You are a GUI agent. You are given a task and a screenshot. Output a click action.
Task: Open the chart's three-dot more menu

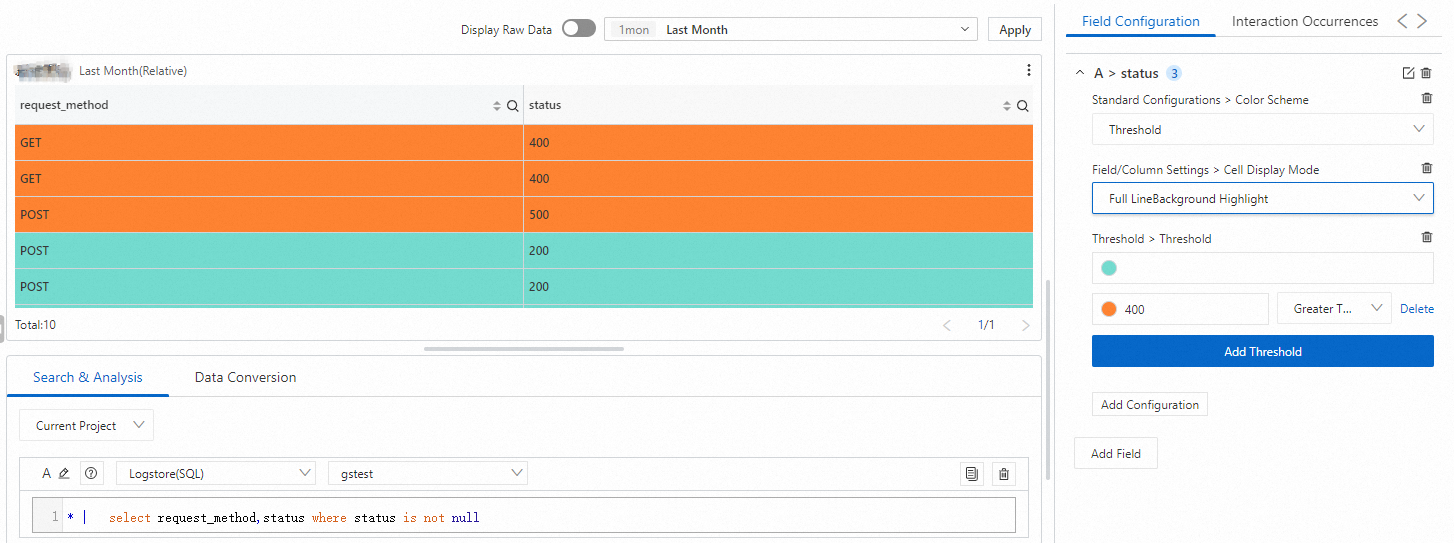pos(1029,70)
